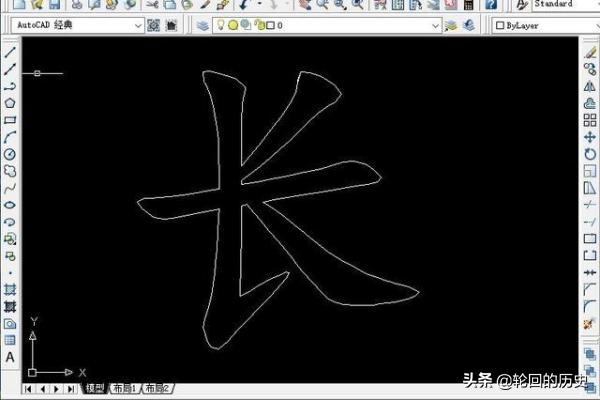Select the Rectangle tool
The width and height of the screenshot is (600, 400).
(x=10, y=120)
